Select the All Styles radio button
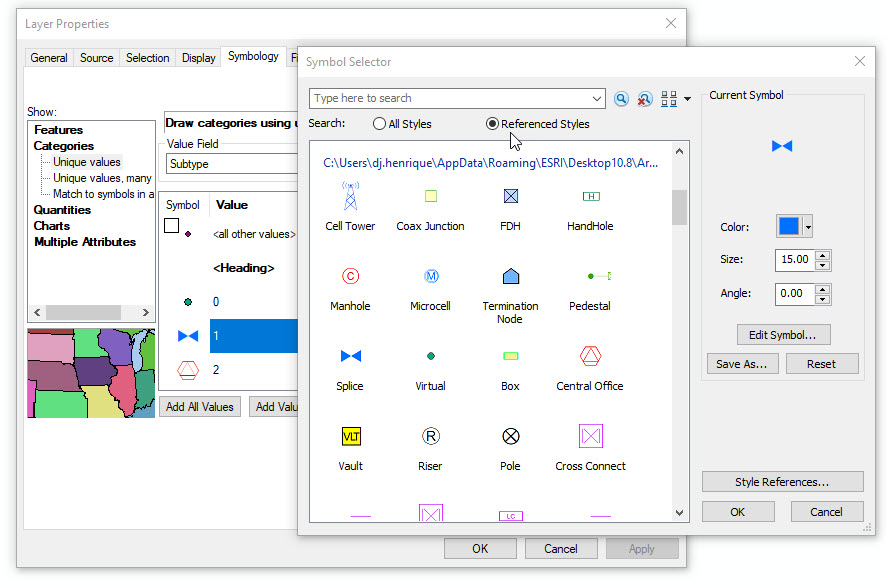886x583 pixels. pyautogui.click(x=379, y=124)
